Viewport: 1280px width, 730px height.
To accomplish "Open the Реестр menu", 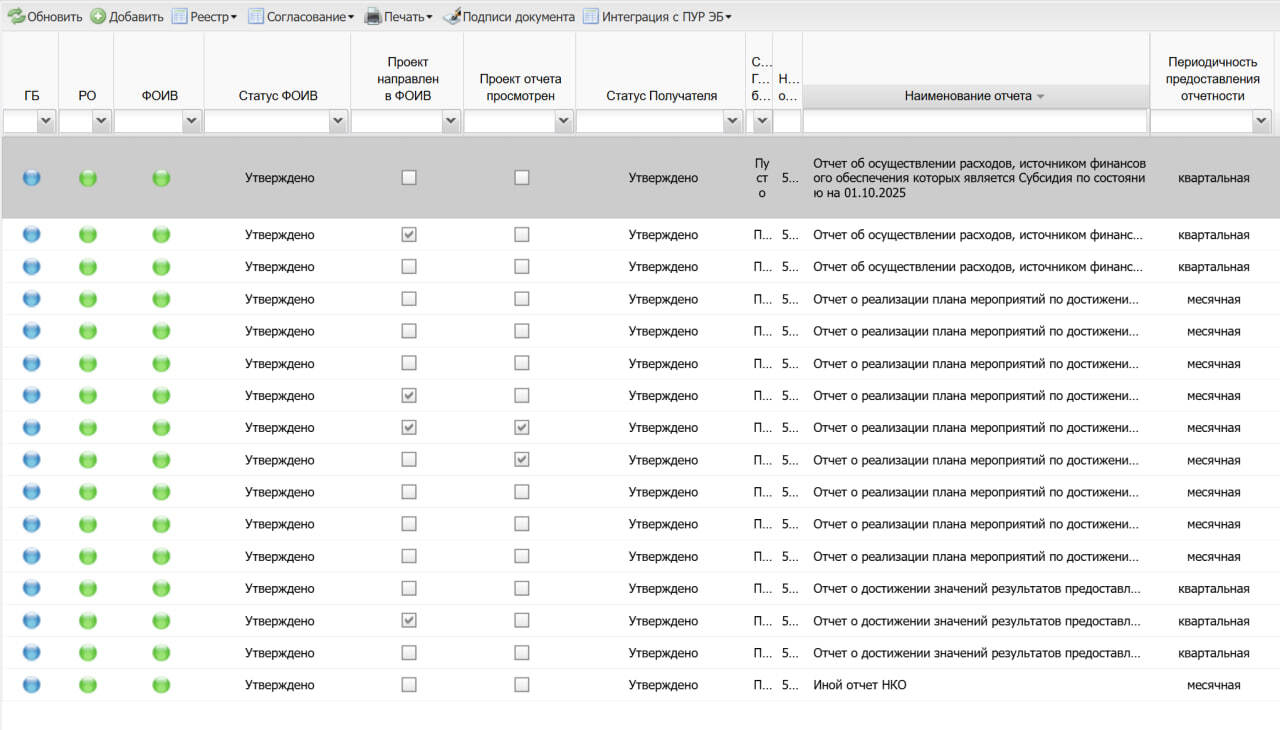I will pos(213,16).
